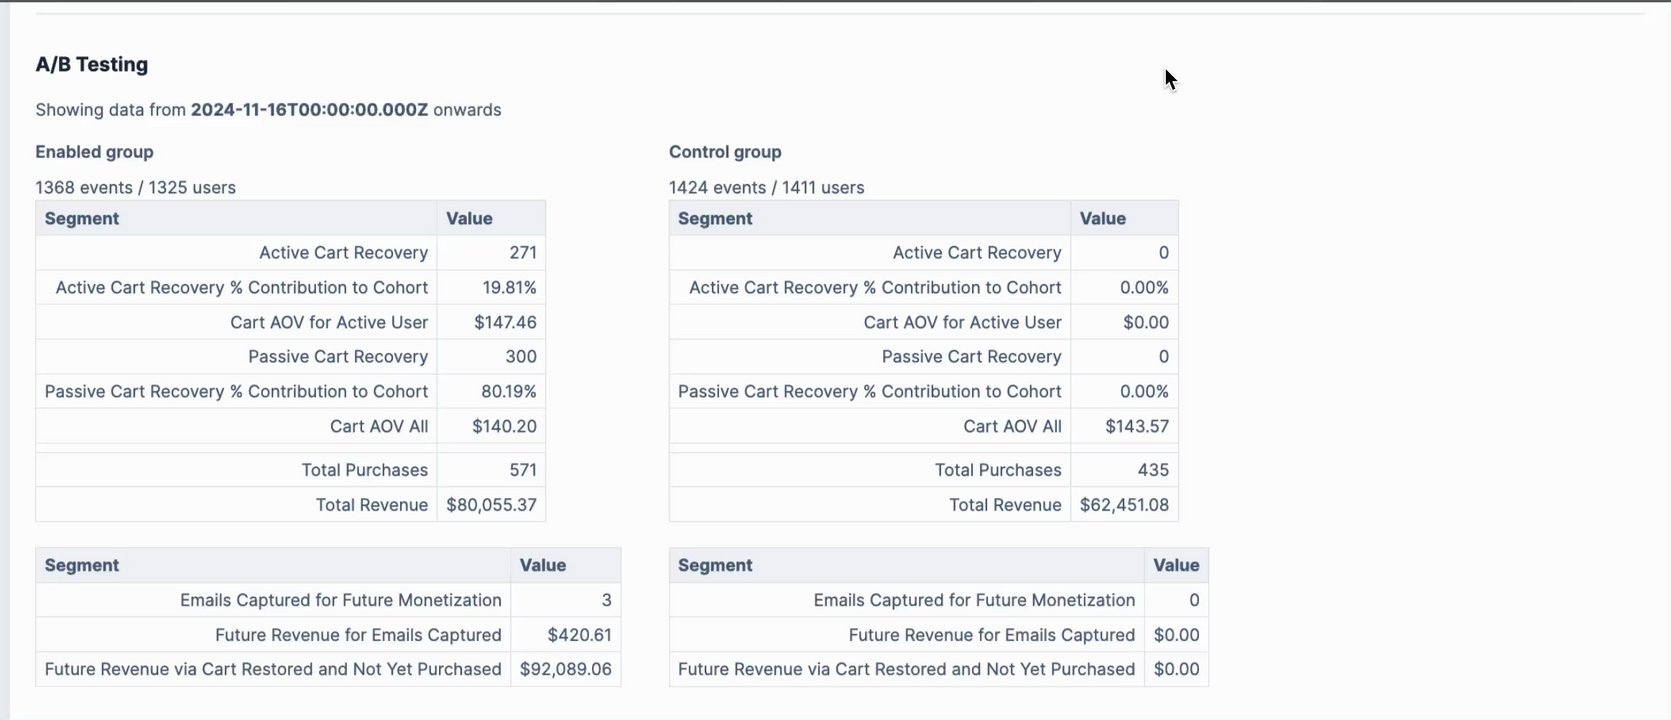The image size is (1671, 720).
Task: Select the $80,055.37 Total Revenue cell
Action: tap(491, 505)
